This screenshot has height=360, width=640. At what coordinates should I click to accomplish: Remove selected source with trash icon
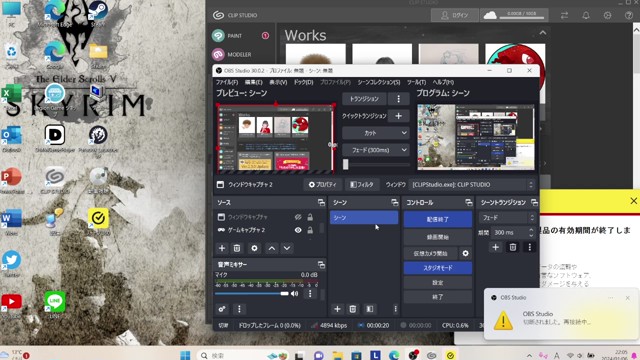[x=237, y=248]
